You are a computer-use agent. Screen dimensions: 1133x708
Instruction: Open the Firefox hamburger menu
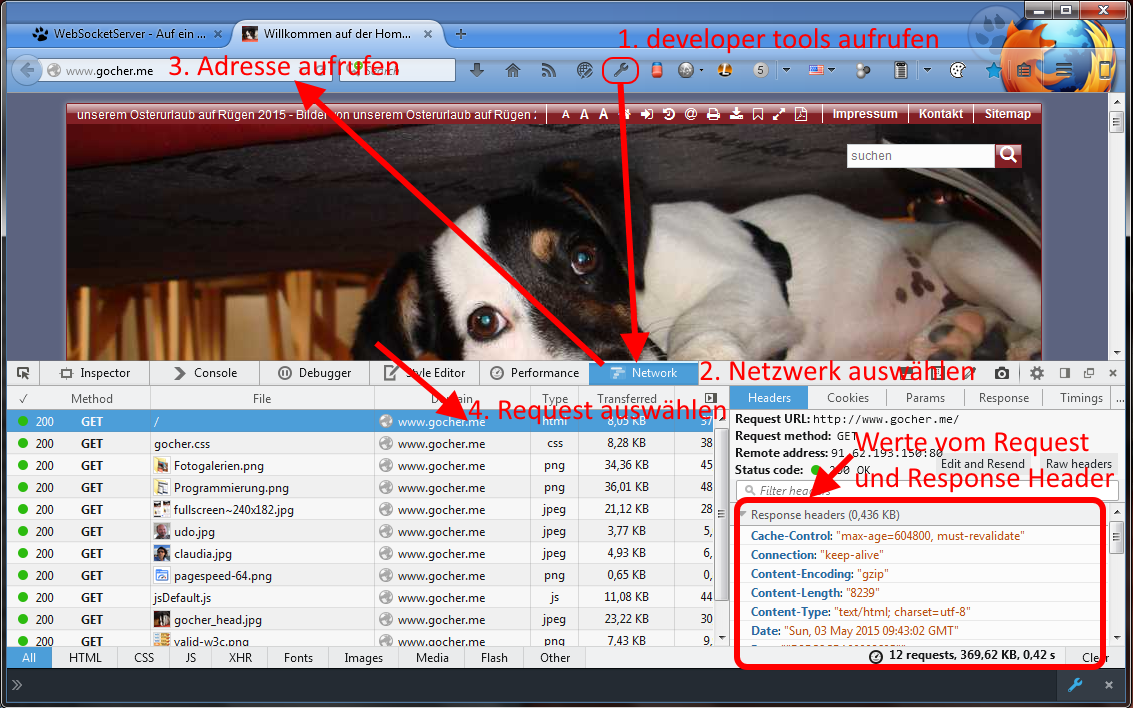click(1064, 70)
